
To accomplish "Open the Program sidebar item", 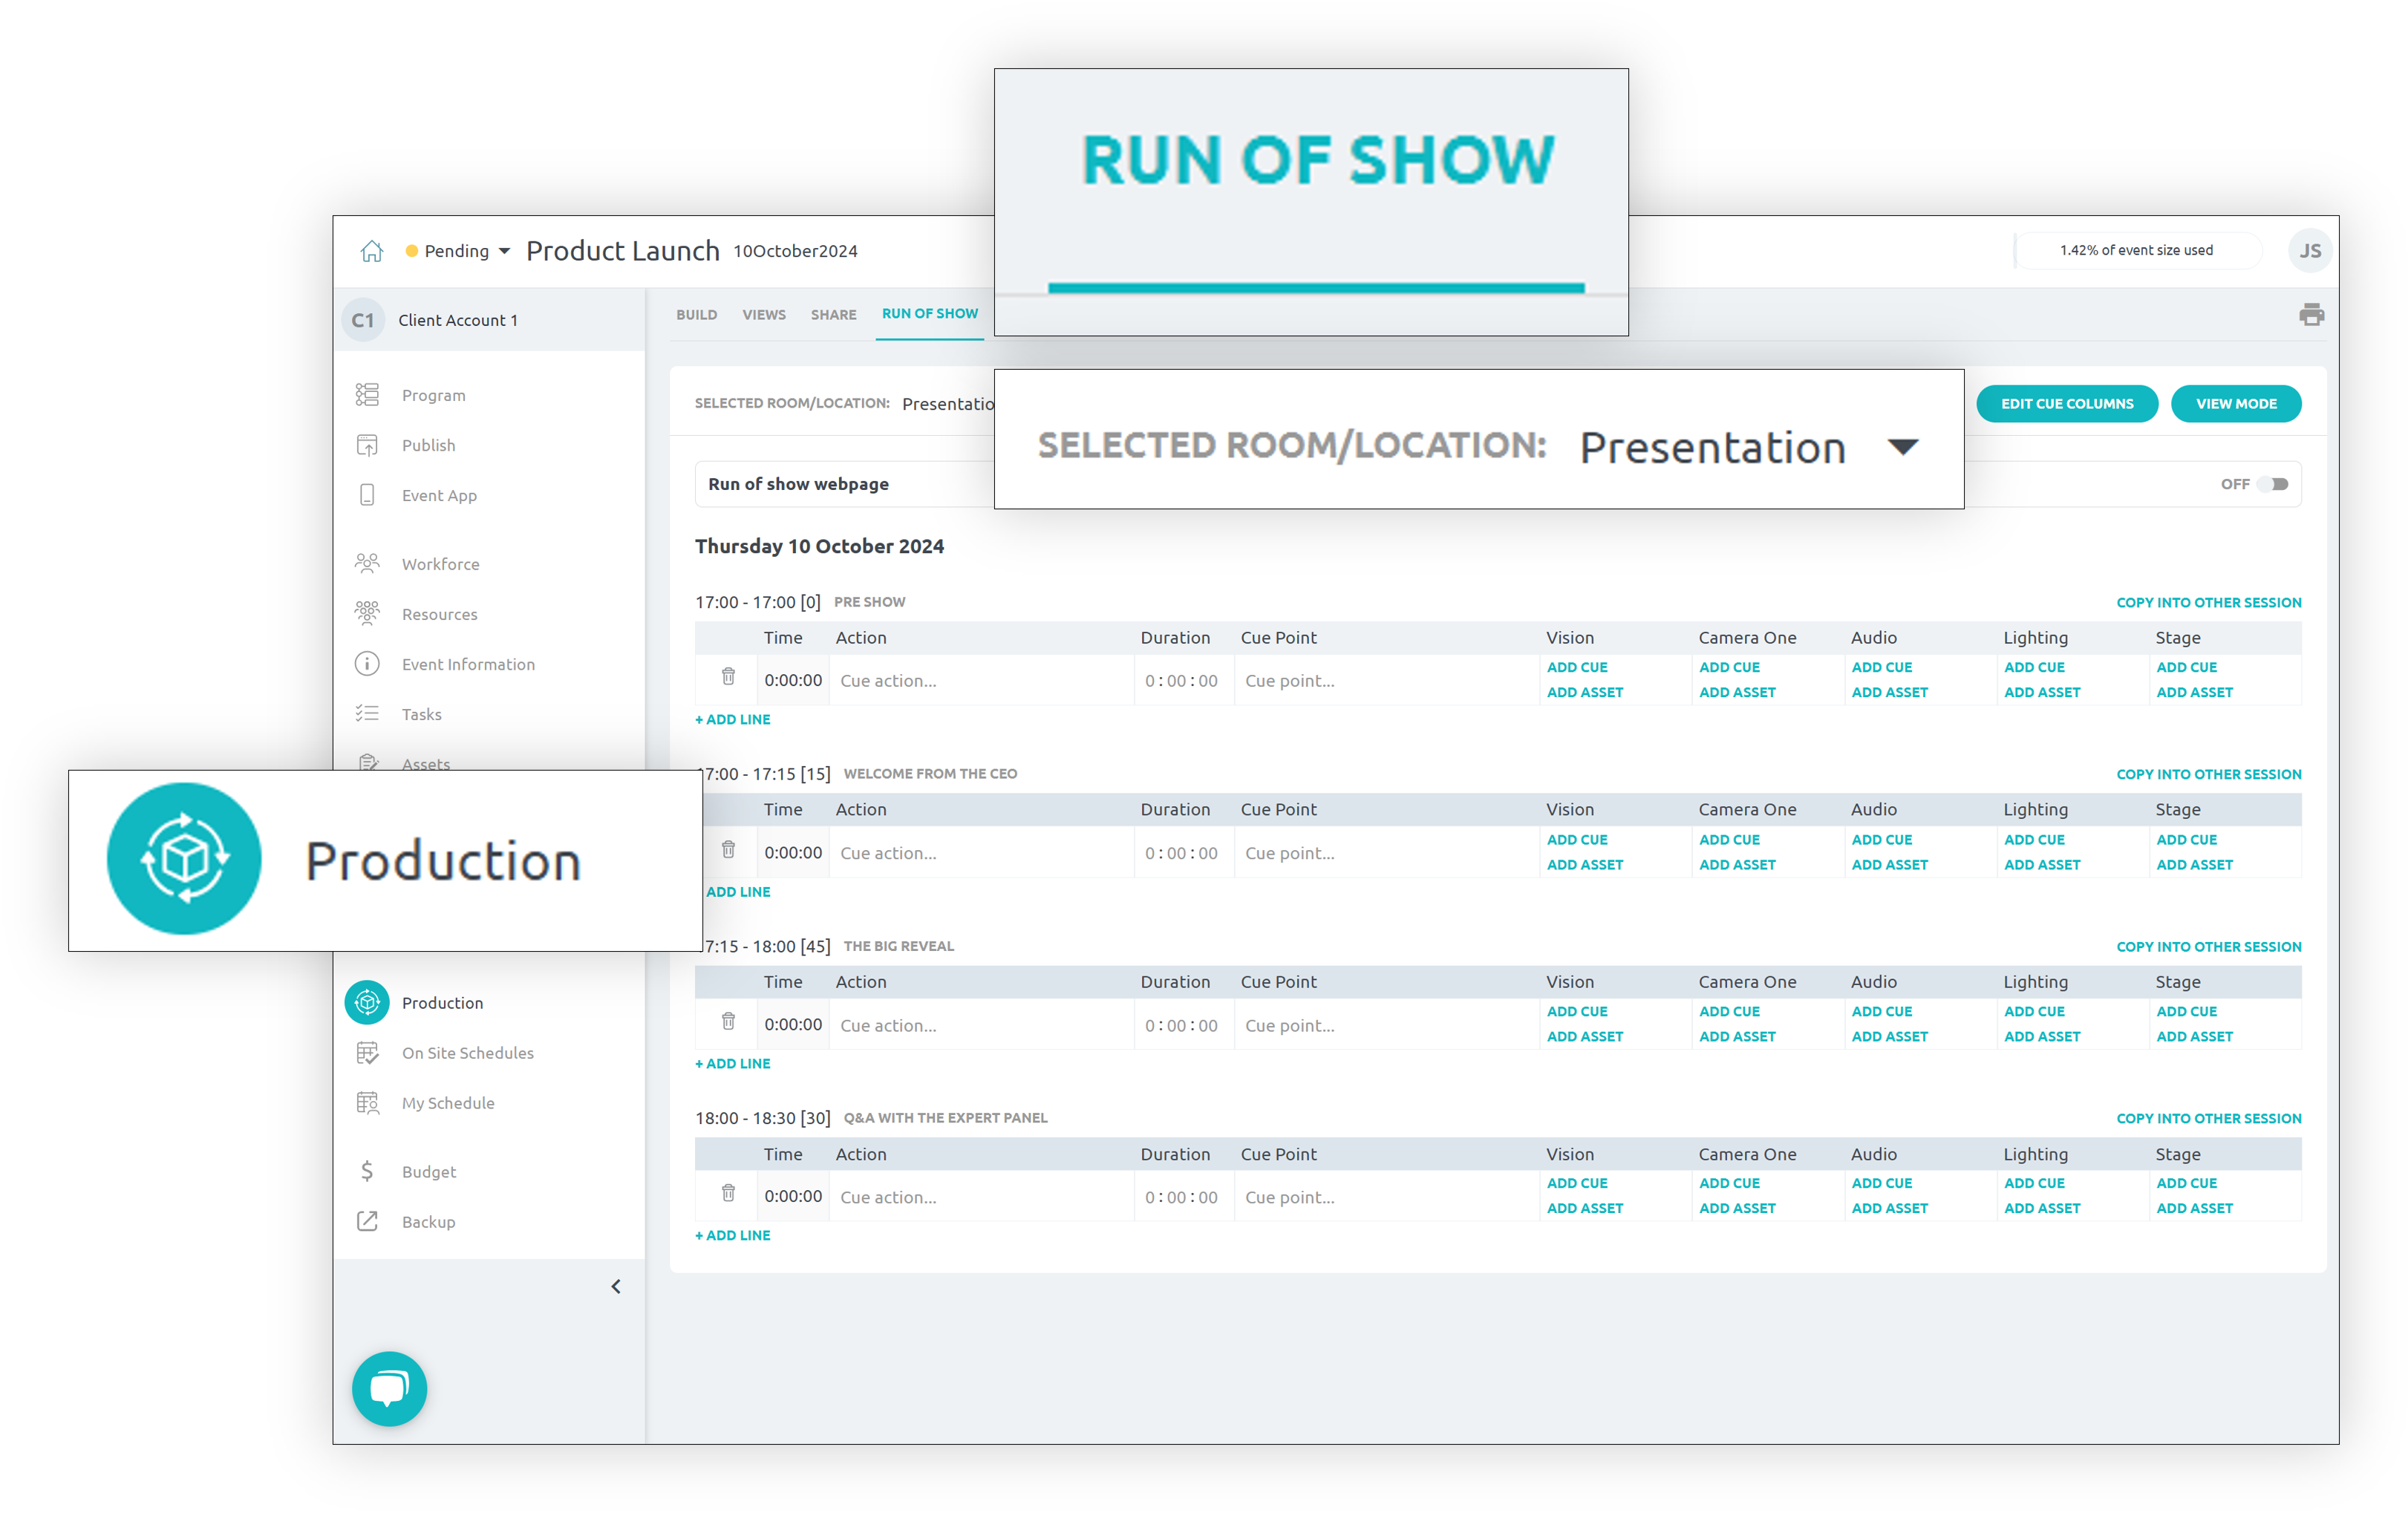I will coord(433,395).
